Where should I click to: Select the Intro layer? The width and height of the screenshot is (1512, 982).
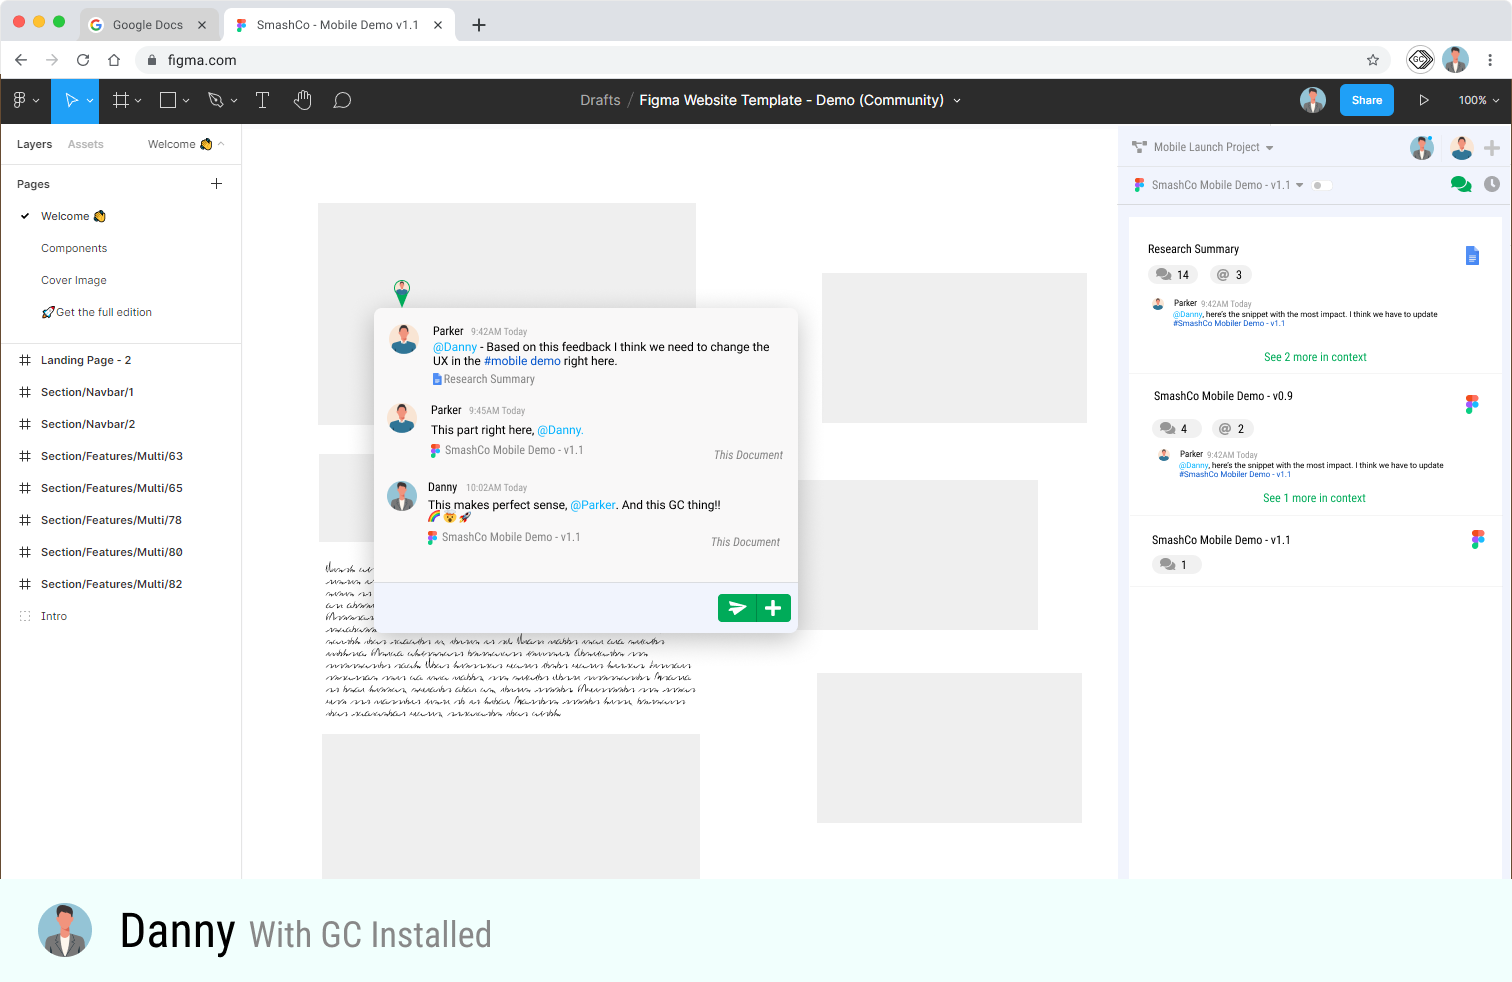54,616
